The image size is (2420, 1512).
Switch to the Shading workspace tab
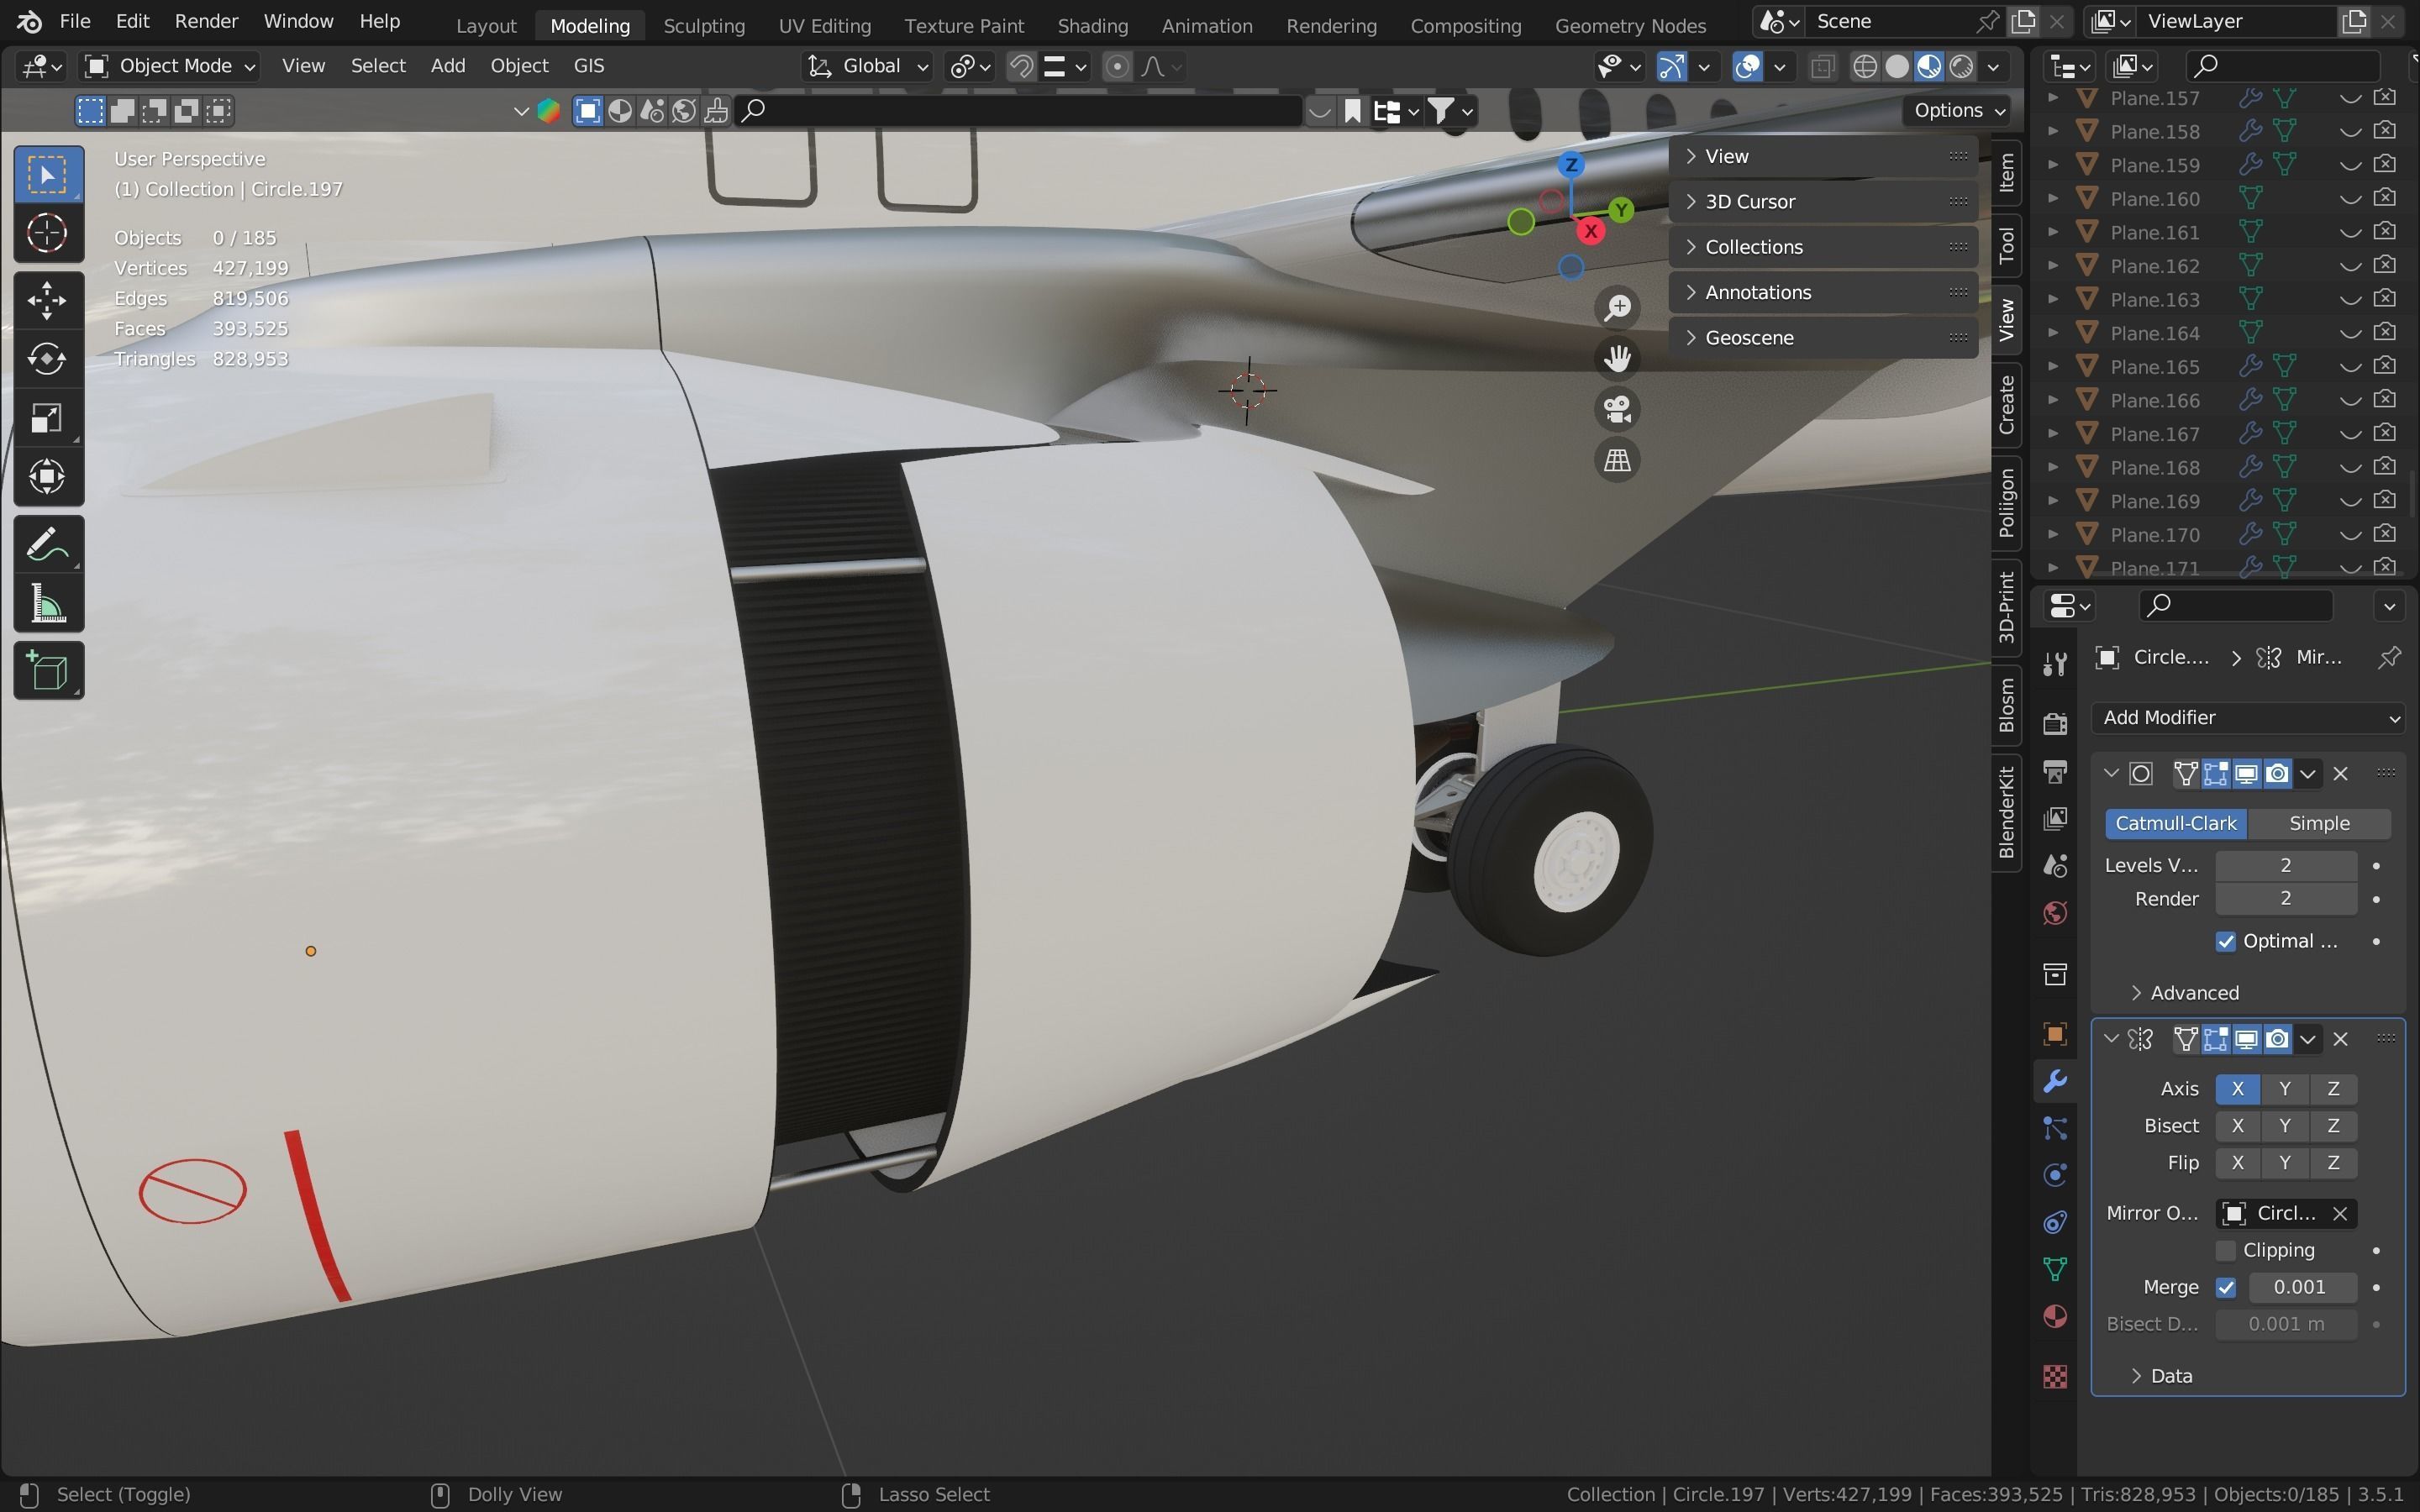(1092, 25)
